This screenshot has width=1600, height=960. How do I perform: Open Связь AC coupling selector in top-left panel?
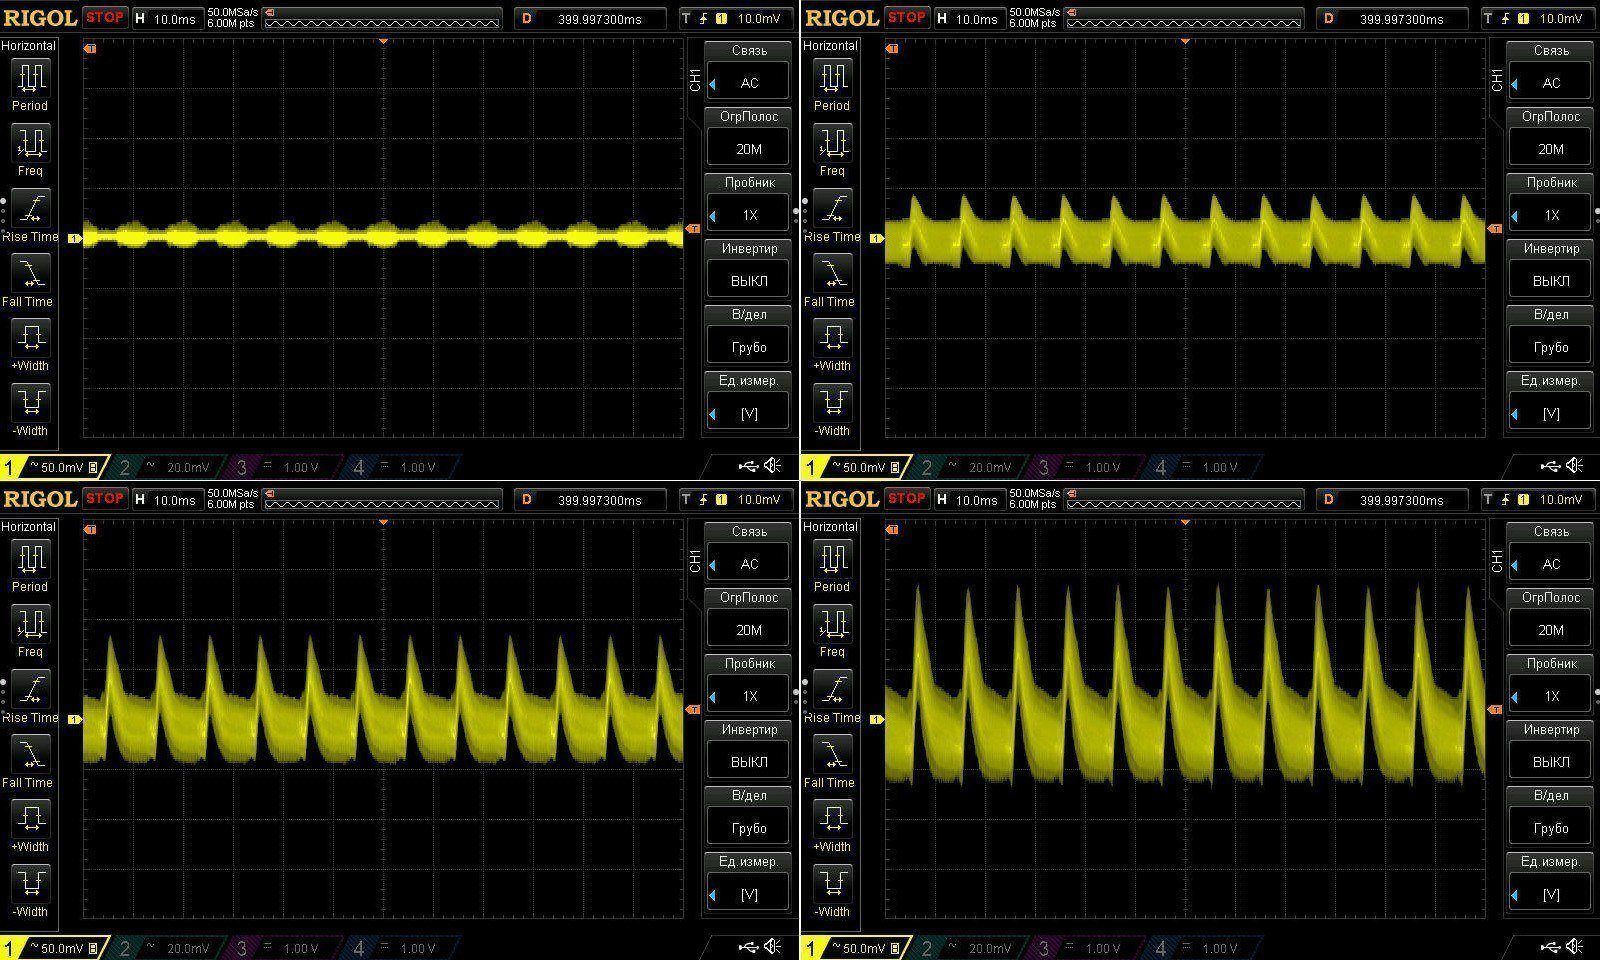748,83
